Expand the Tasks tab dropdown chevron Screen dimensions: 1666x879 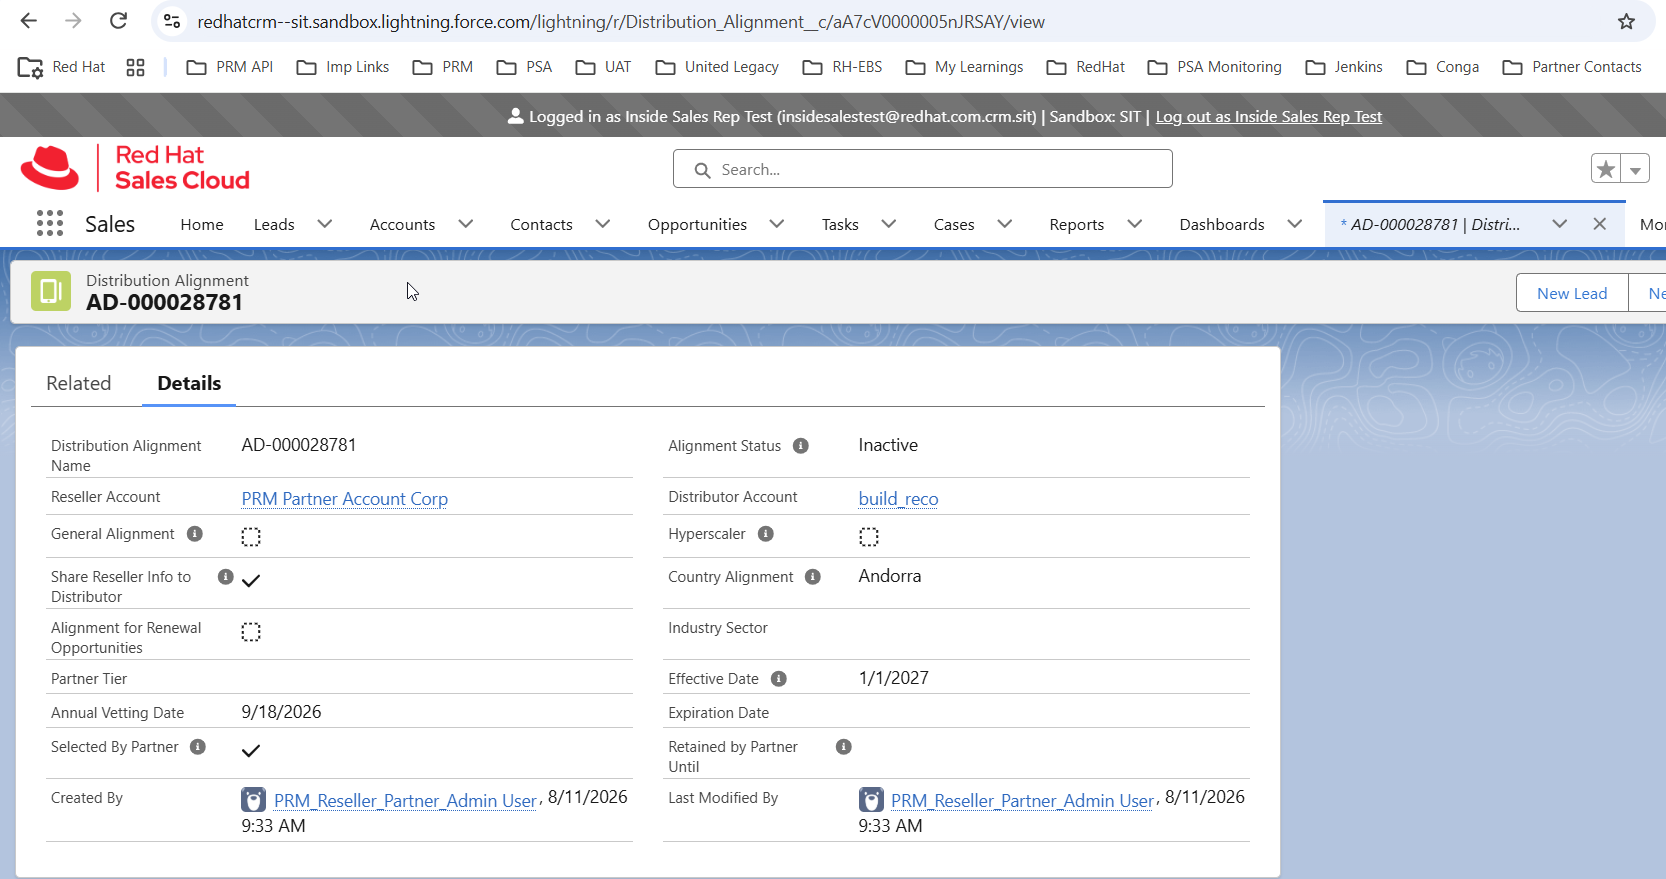pos(889,224)
